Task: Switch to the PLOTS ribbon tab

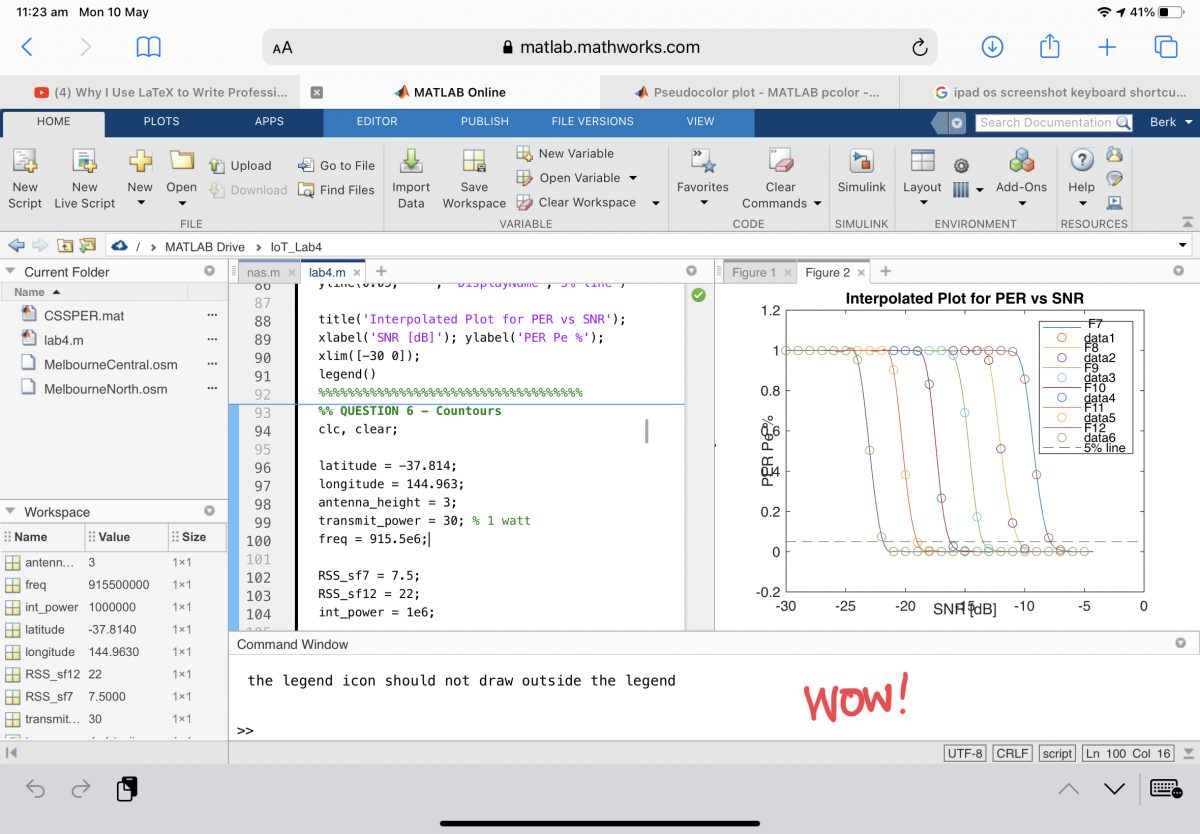Action: tap(160, 120)
